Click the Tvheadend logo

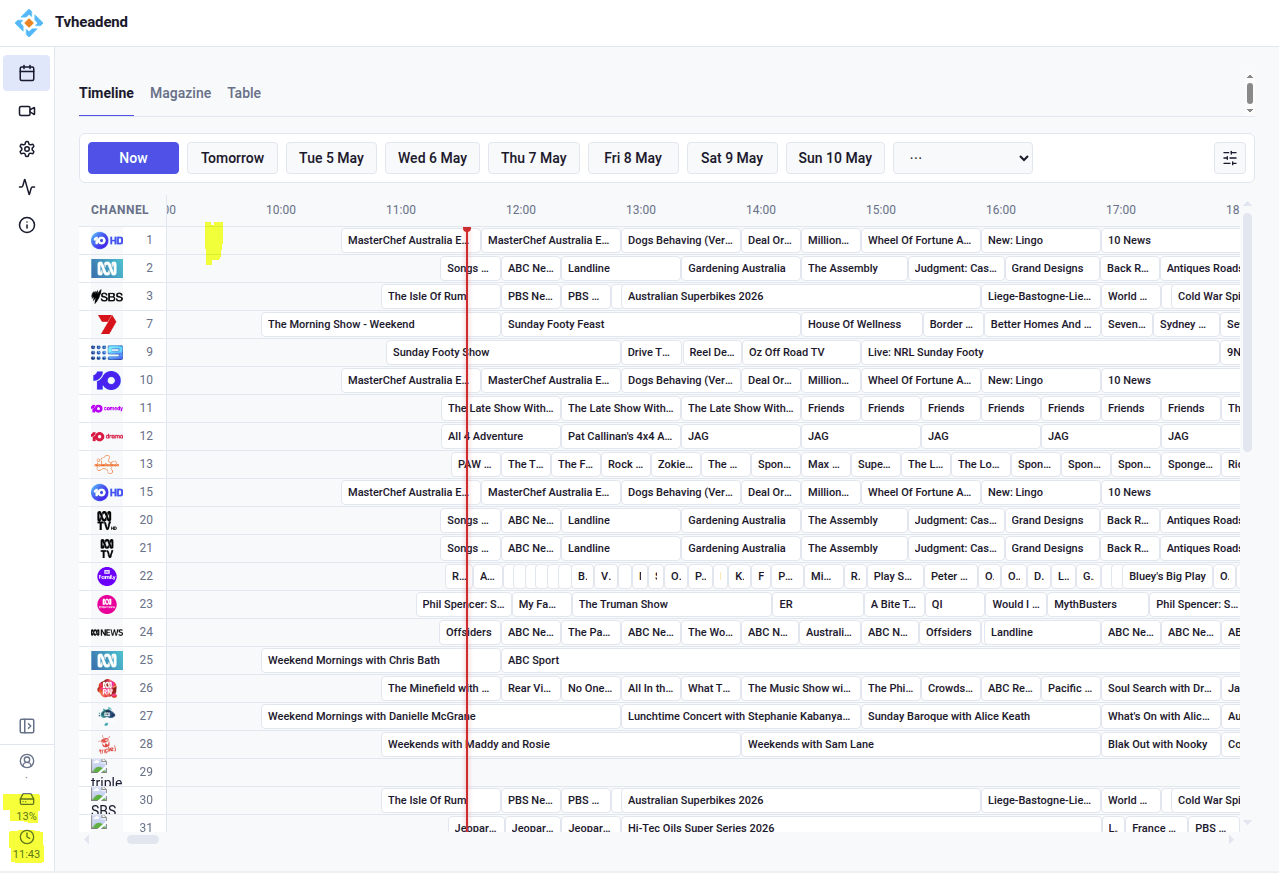click(x=30, y=22)
